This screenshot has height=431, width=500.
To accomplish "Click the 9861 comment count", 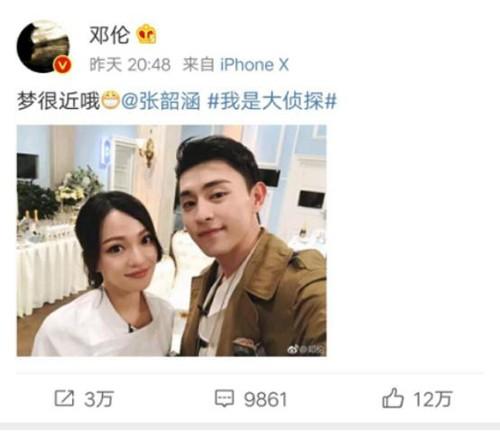I will 265,399.
